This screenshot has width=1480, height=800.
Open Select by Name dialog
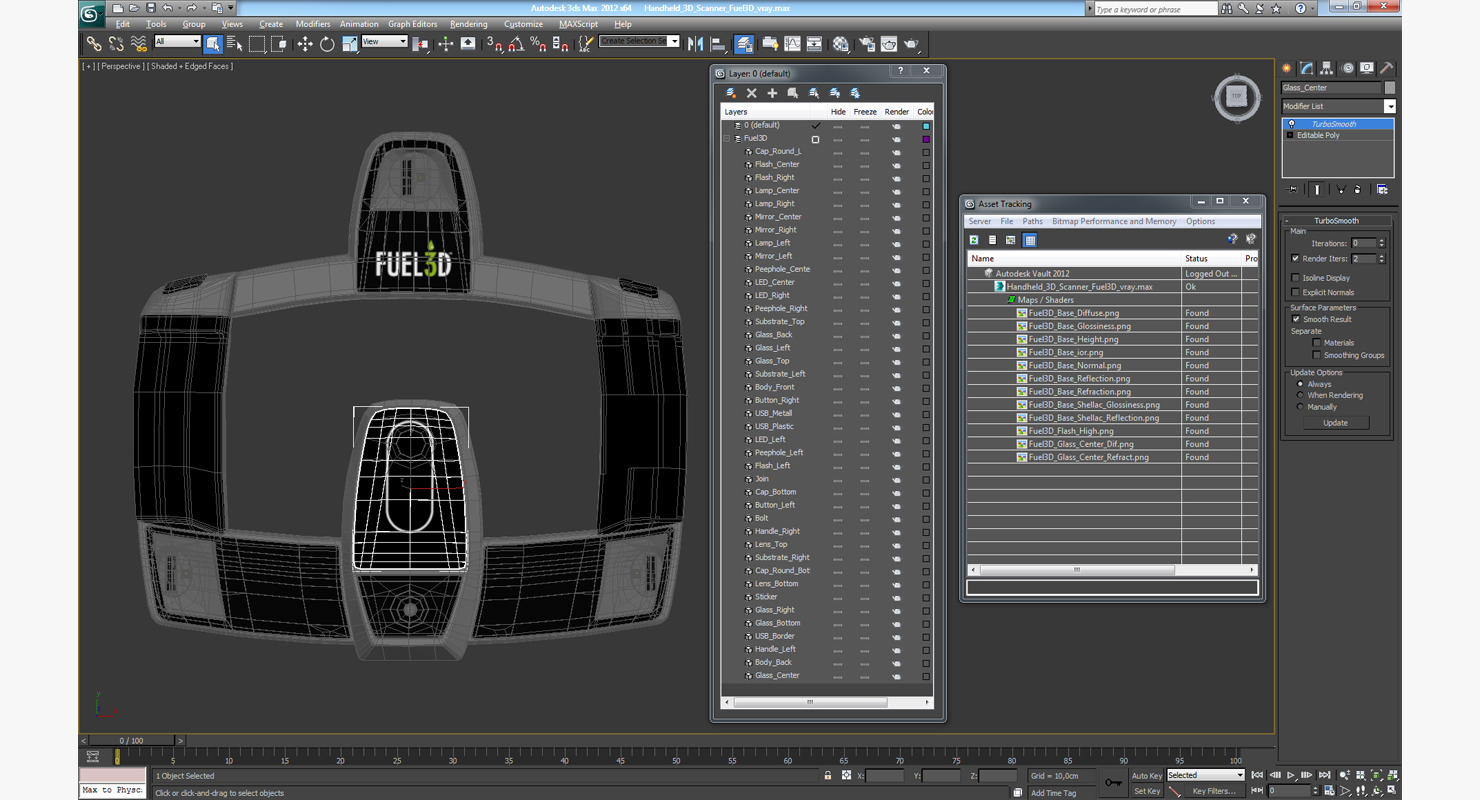click(x=235, y=44)
